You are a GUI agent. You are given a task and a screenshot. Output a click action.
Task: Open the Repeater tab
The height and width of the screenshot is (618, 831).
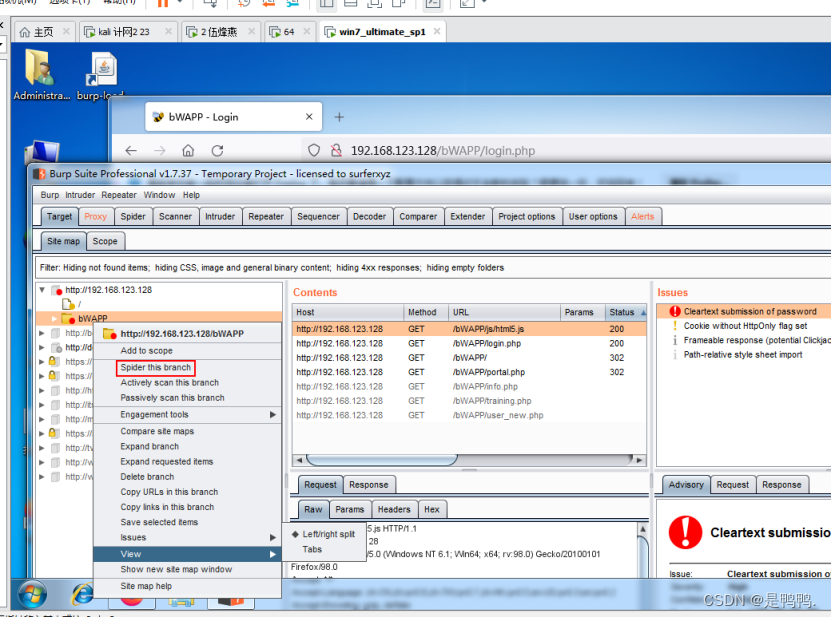click(266, 216)
